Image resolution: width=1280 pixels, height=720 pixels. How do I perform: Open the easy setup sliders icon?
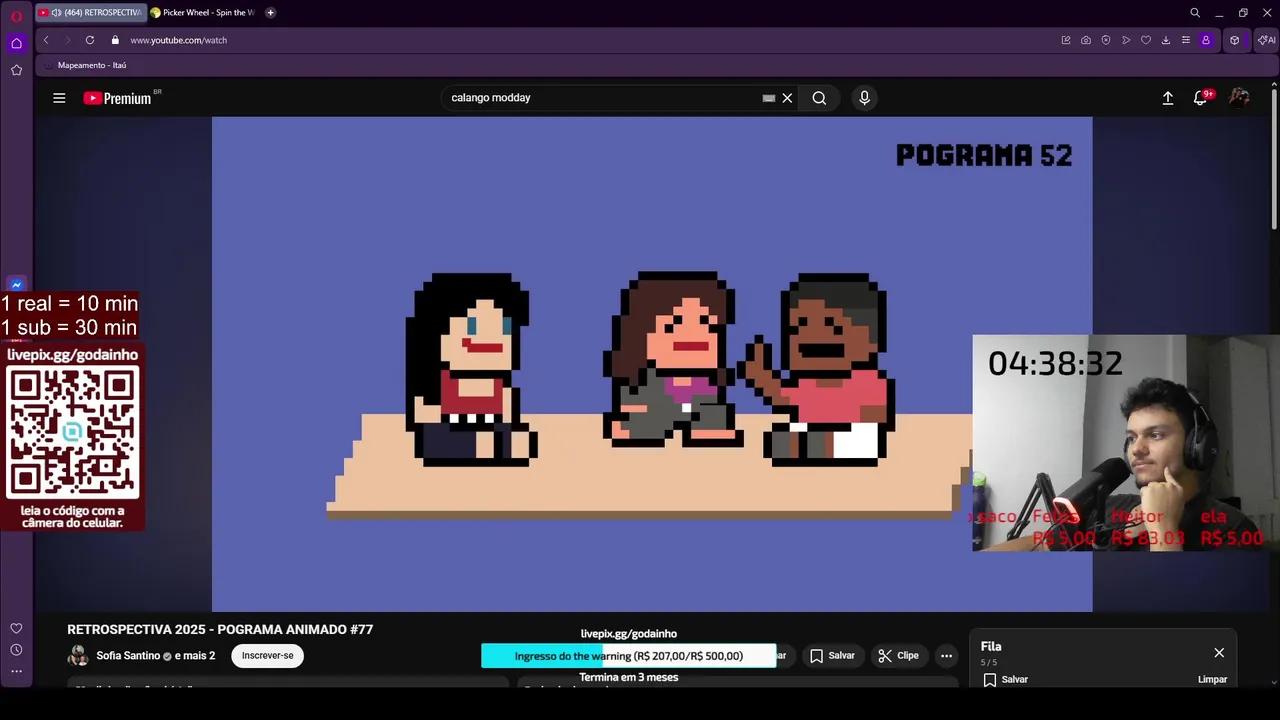click(1186, 40)
